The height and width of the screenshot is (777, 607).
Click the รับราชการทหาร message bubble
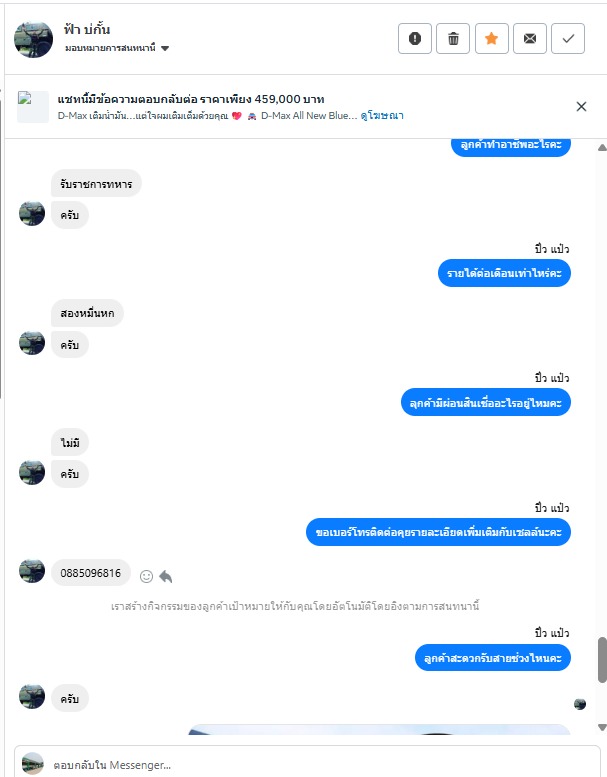click(96, 184)
